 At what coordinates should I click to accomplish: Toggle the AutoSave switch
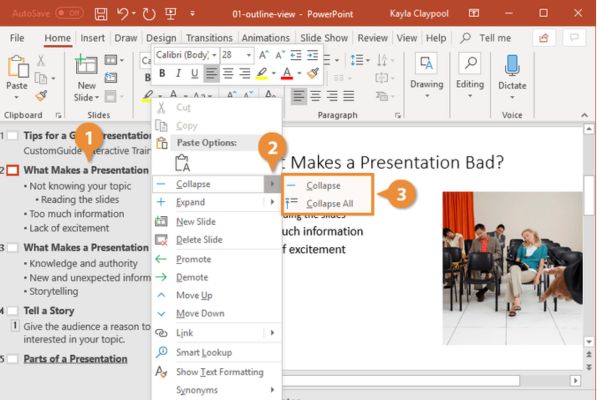click(x=69, y=13)
